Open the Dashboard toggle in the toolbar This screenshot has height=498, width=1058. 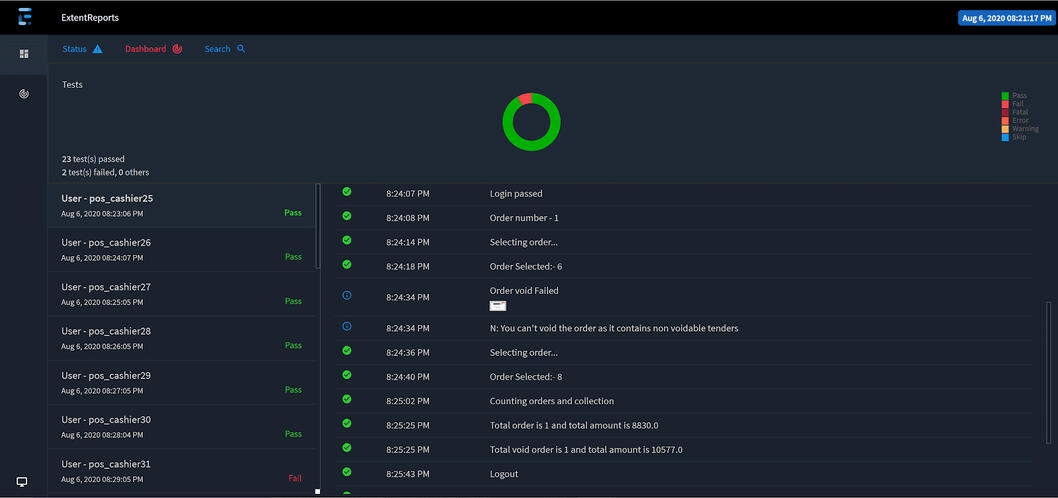pos(153,49)
